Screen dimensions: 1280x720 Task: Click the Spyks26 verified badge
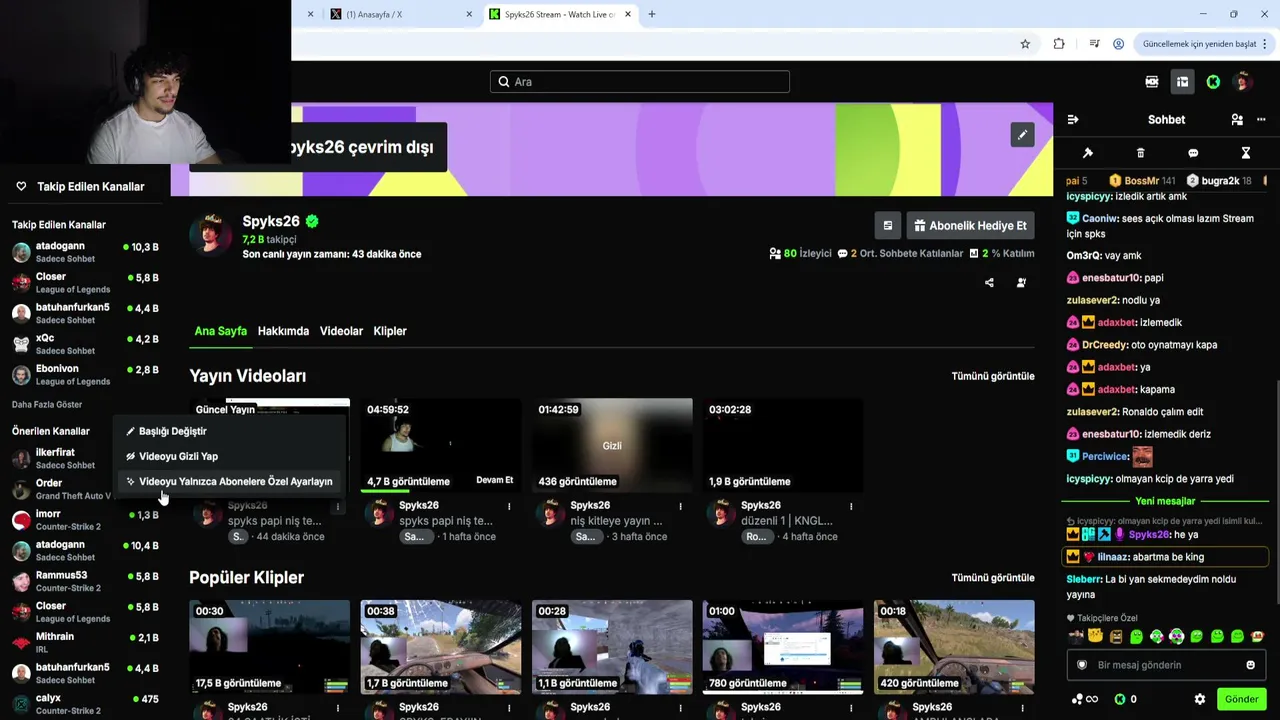pyautogui.click(x=312, y=221)
